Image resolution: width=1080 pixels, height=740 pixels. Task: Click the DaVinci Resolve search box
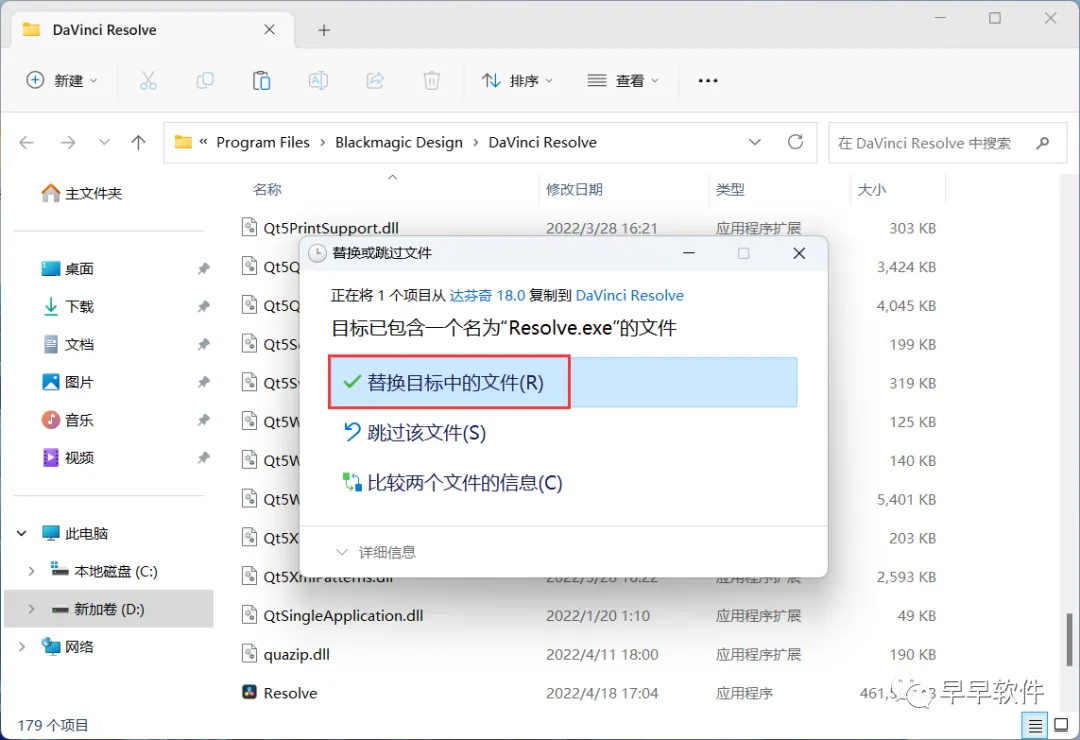[947, 143]
